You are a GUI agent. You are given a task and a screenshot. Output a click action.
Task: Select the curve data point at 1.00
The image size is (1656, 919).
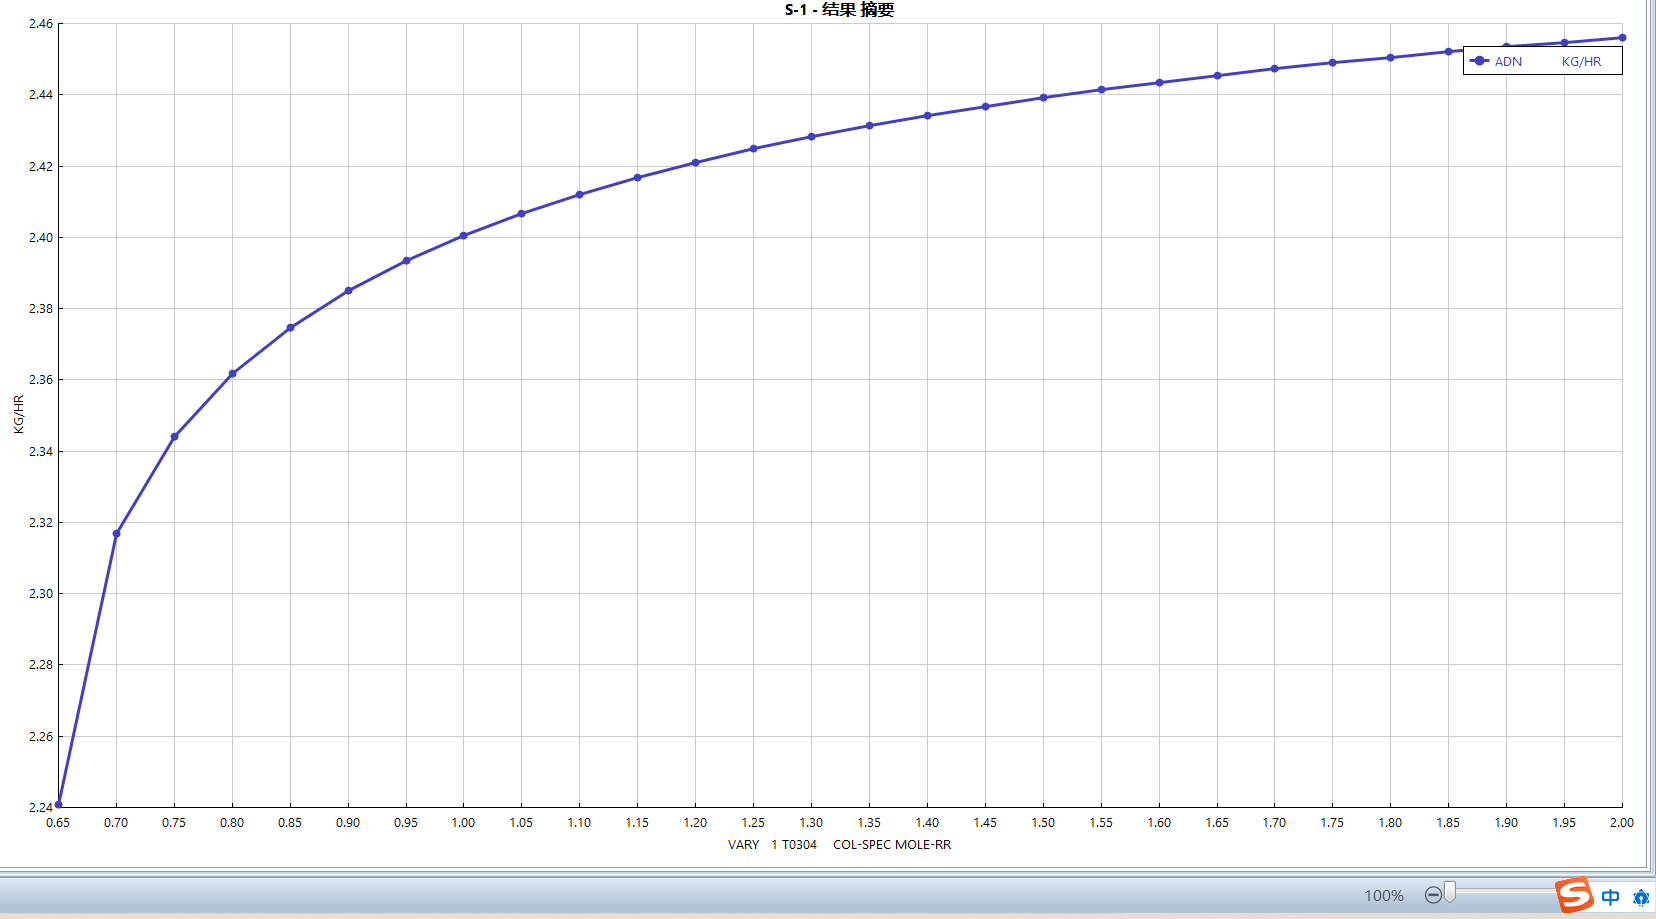pyautogui.click(x=463, y=236)
